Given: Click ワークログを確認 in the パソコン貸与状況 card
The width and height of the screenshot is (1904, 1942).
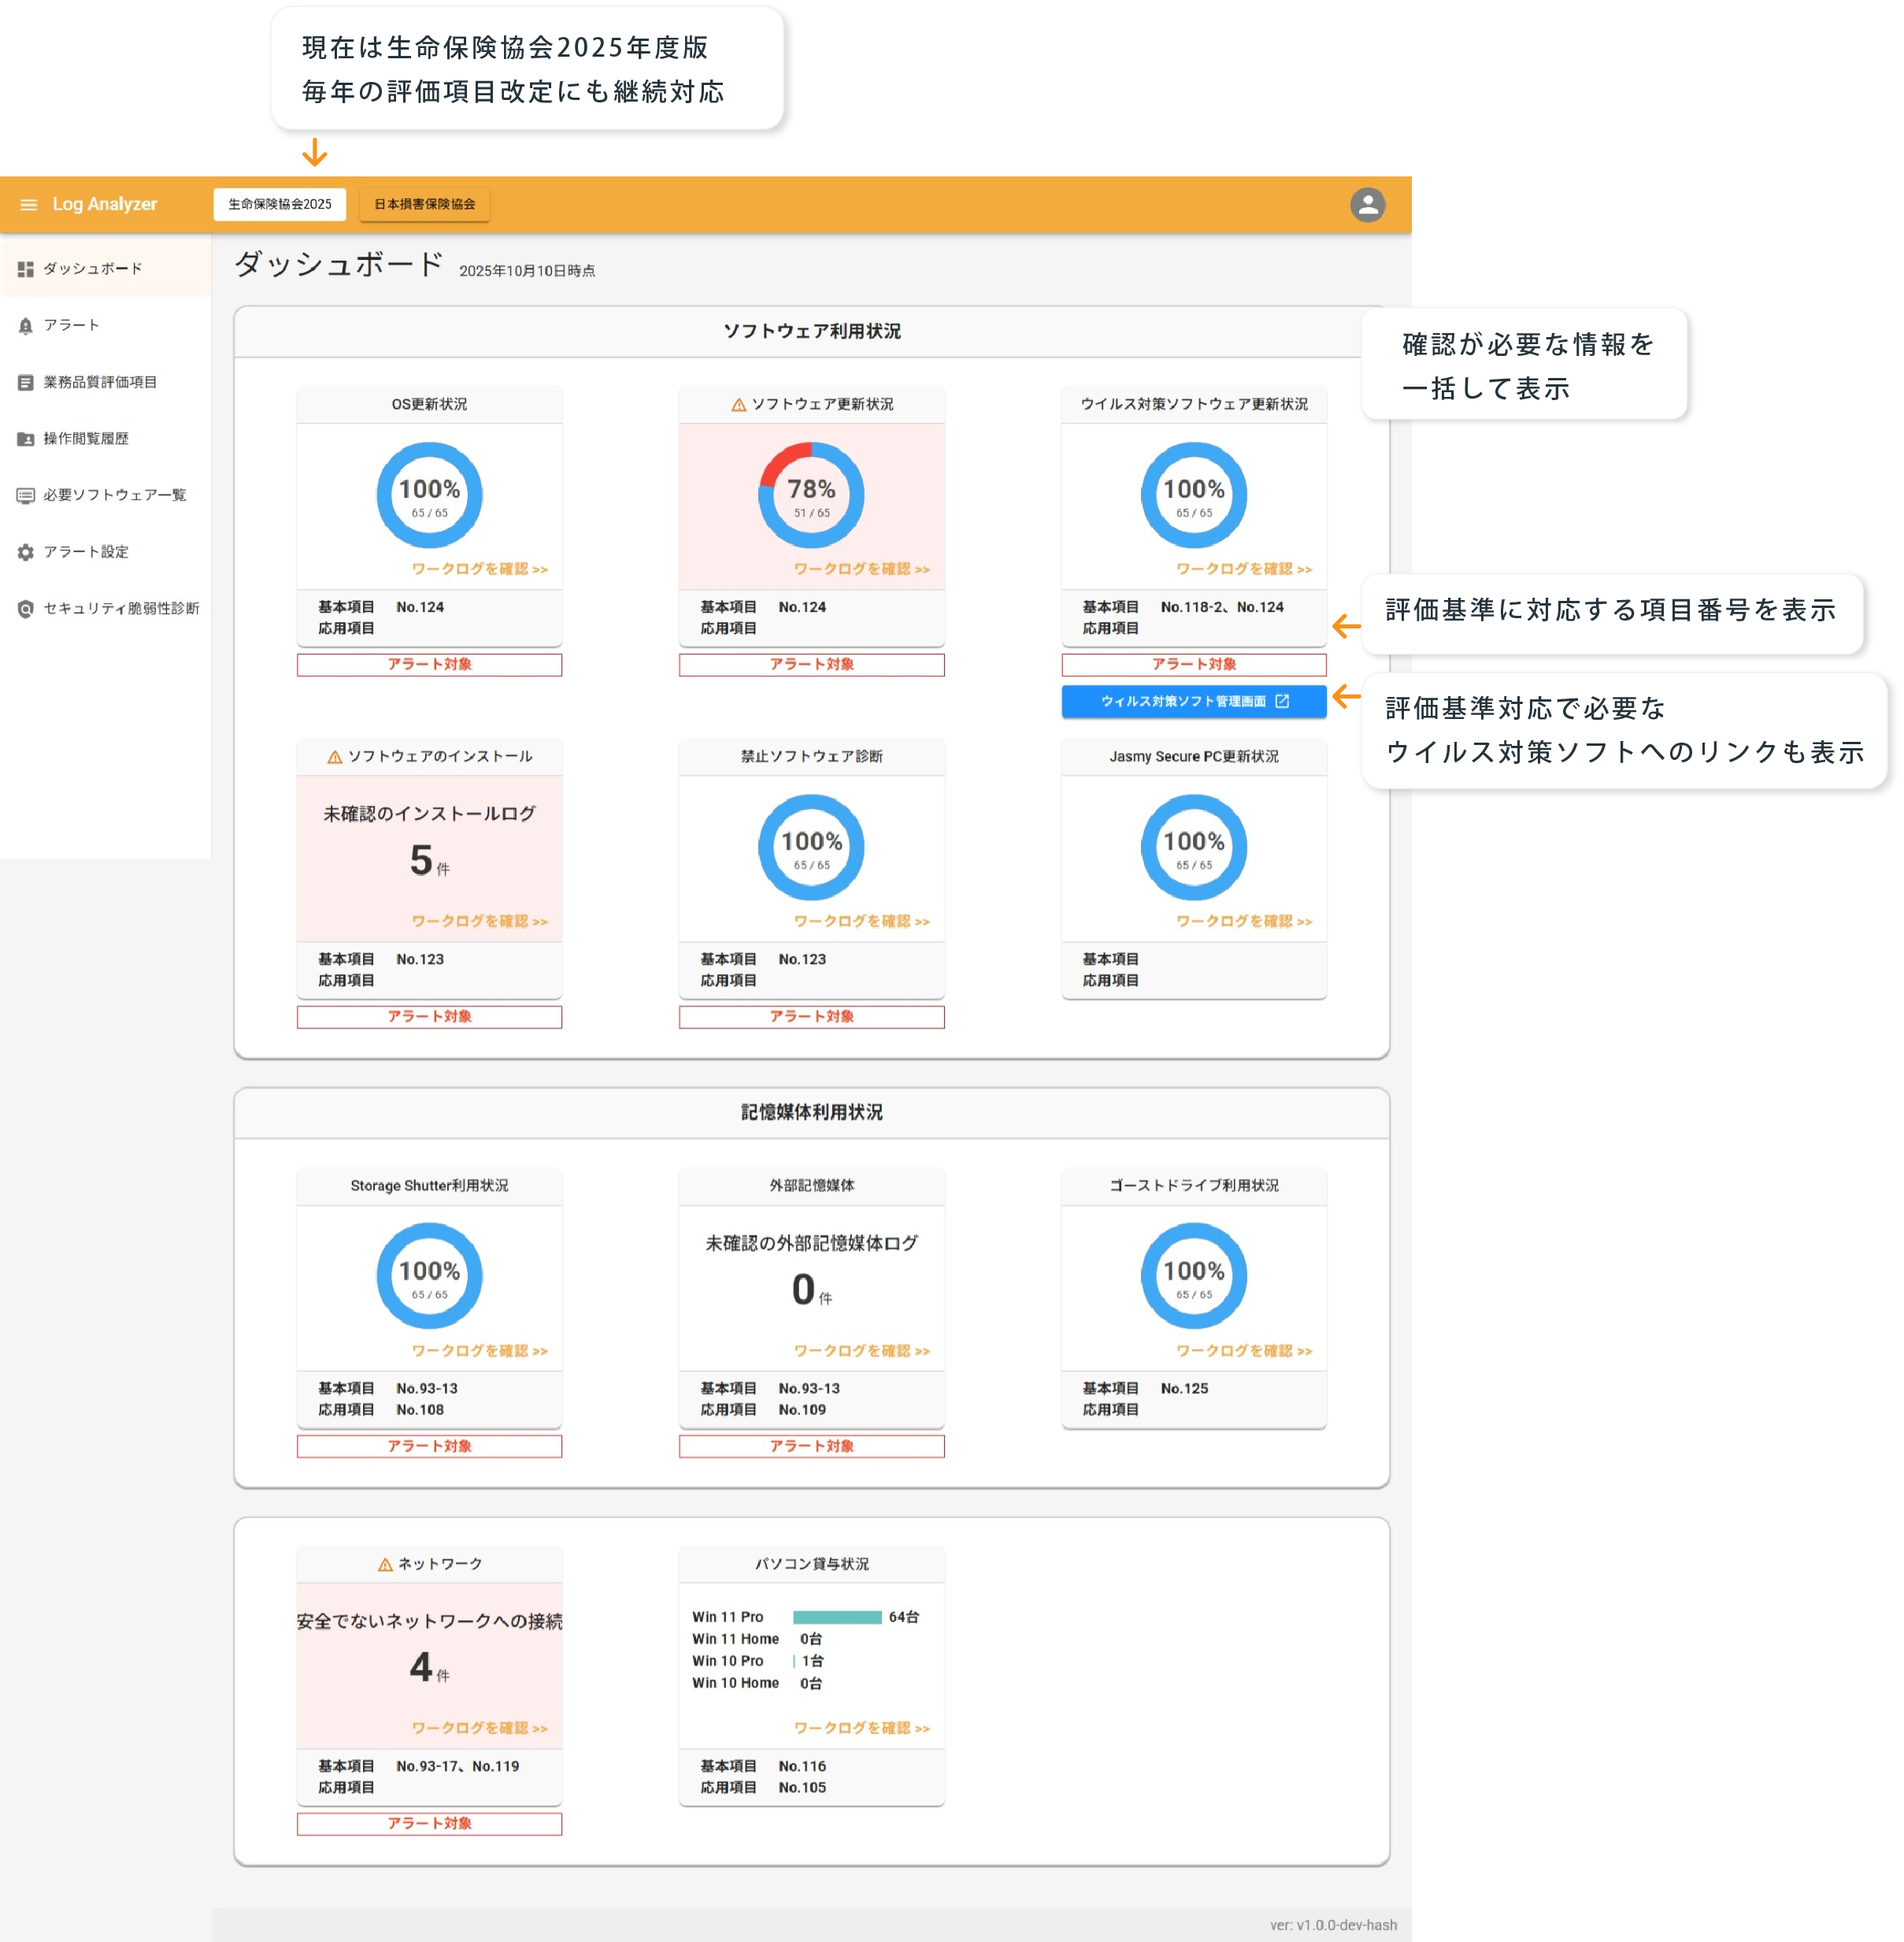Looking at the screenshot, I should [x=861, y=1728].
